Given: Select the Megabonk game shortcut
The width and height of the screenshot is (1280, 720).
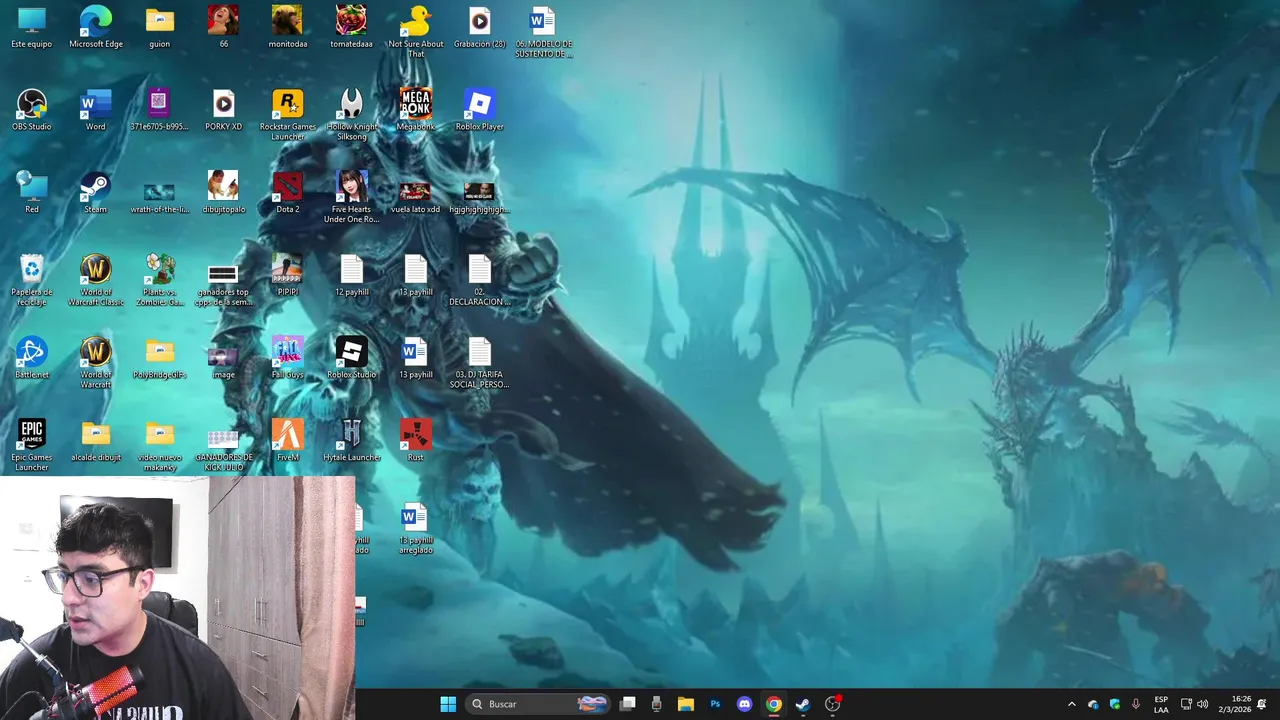Looking at the screenshot, I should point(415,110).
